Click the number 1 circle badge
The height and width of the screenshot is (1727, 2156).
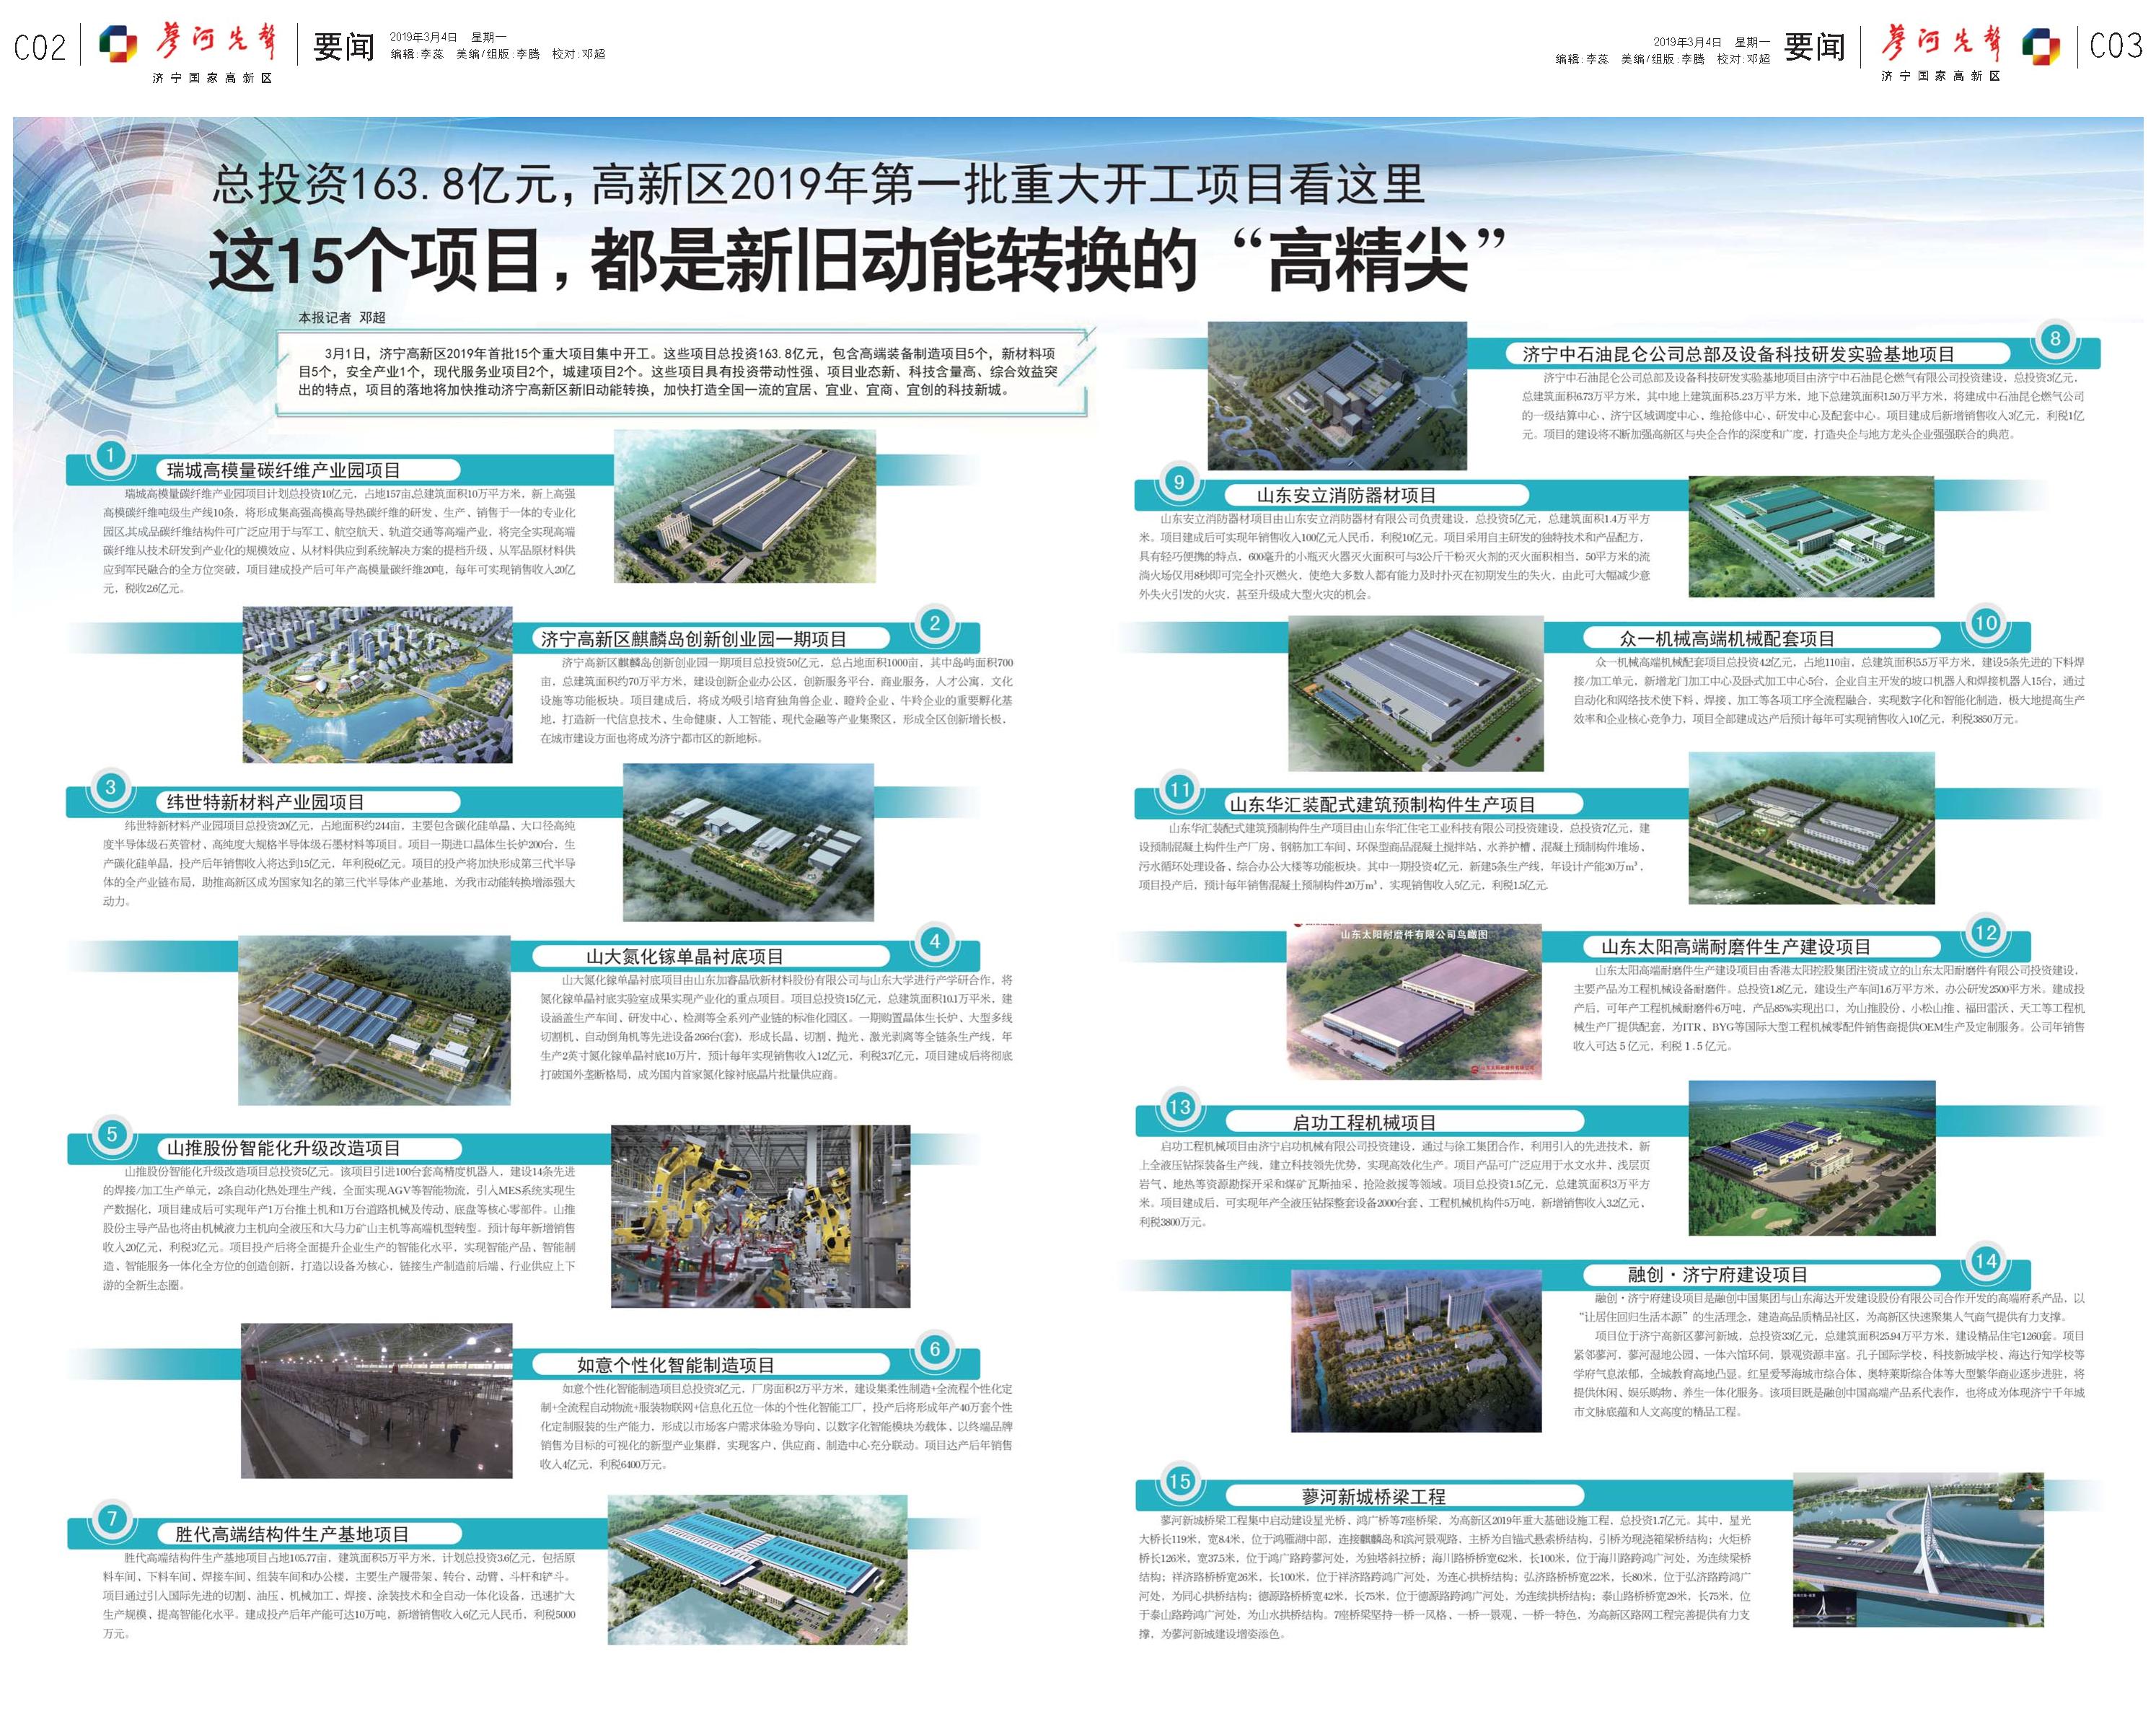[x=110, y=456]
